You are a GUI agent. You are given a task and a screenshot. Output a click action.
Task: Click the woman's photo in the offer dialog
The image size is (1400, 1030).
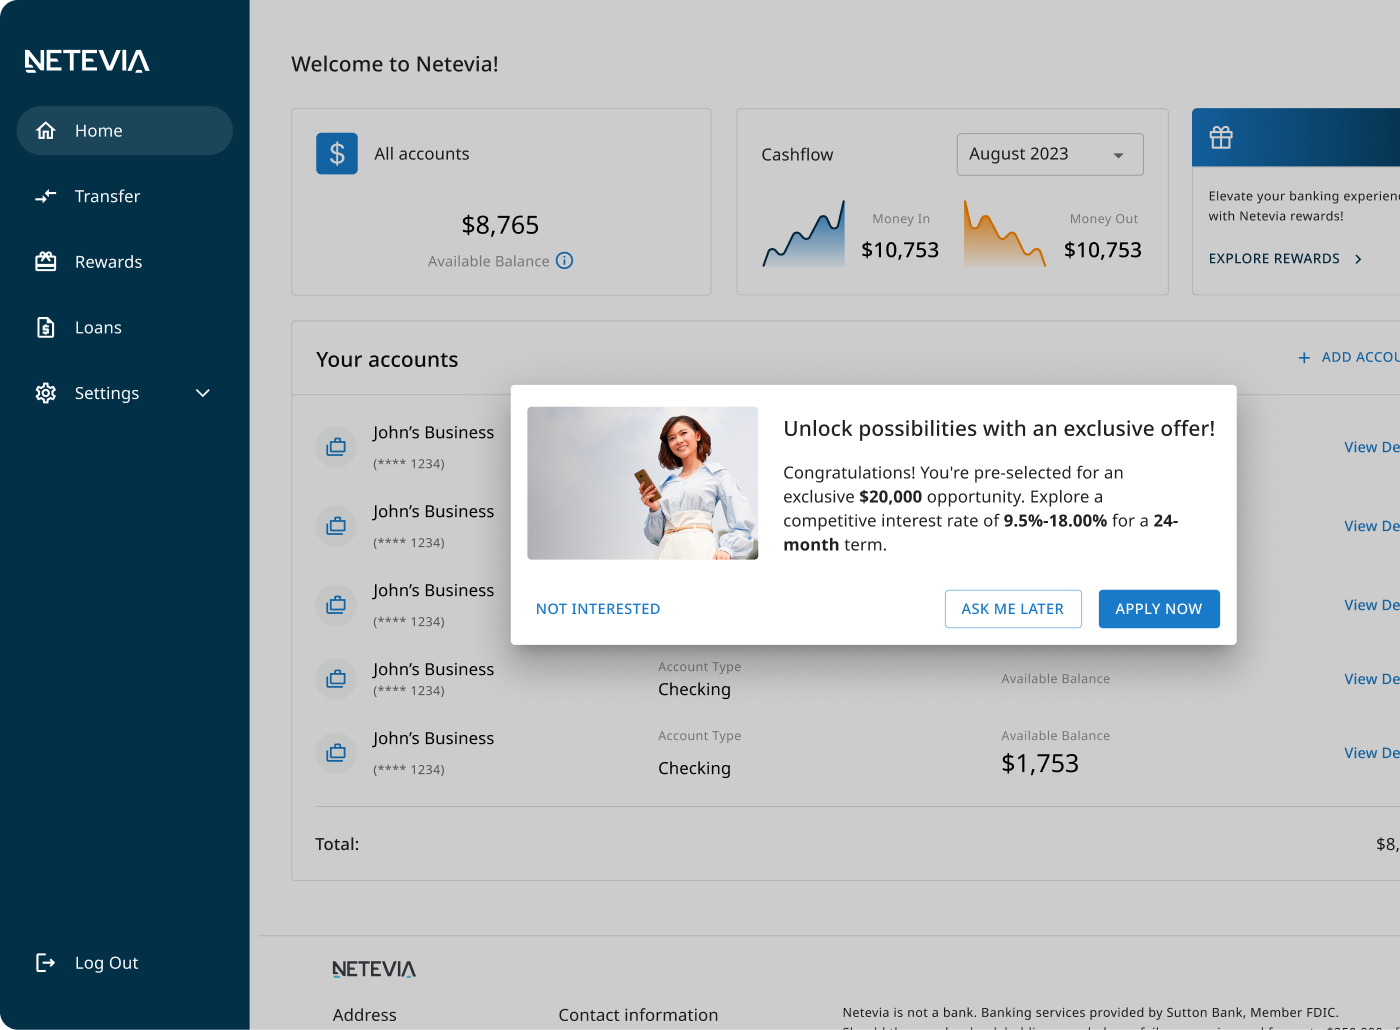click(x=642, y=483)
